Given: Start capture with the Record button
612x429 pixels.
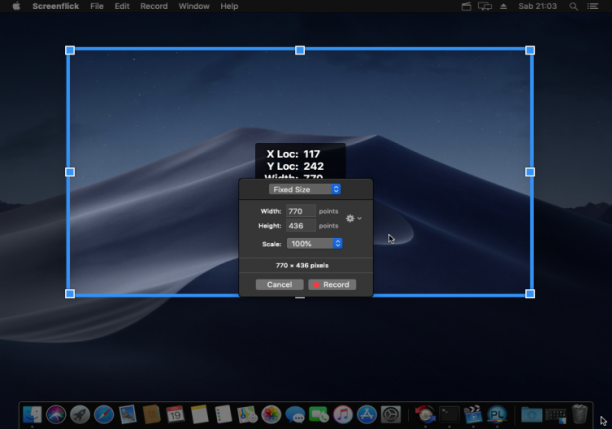Looking at the screenshot, I should [332, 285].
